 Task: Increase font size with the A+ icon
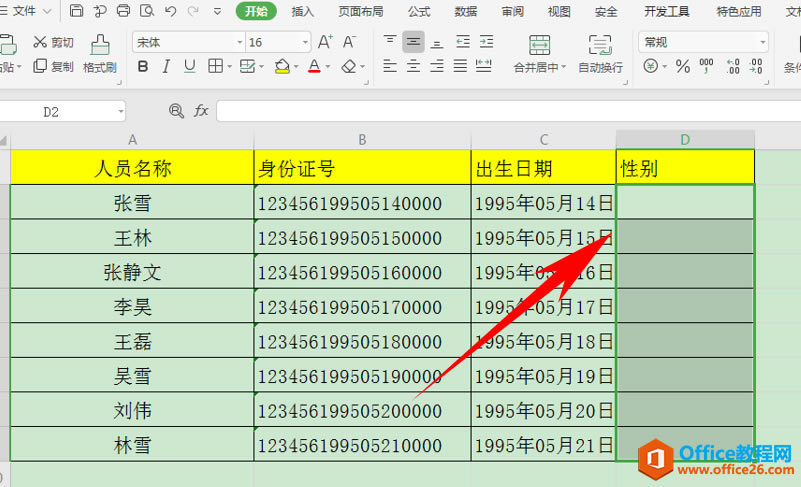pyautogui.click(x=325, y=42)
